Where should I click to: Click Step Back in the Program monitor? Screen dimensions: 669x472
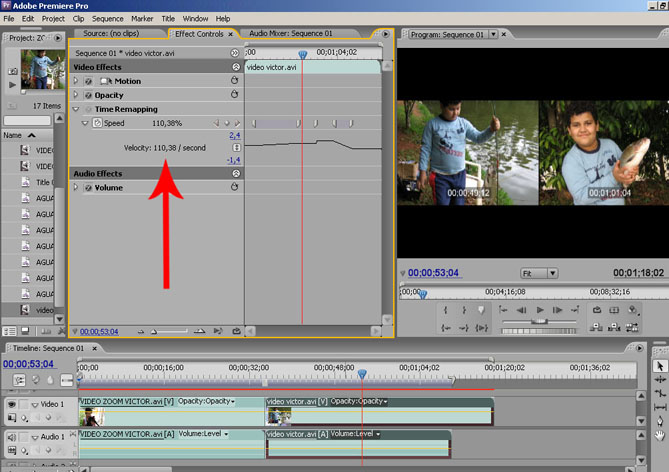520,311
